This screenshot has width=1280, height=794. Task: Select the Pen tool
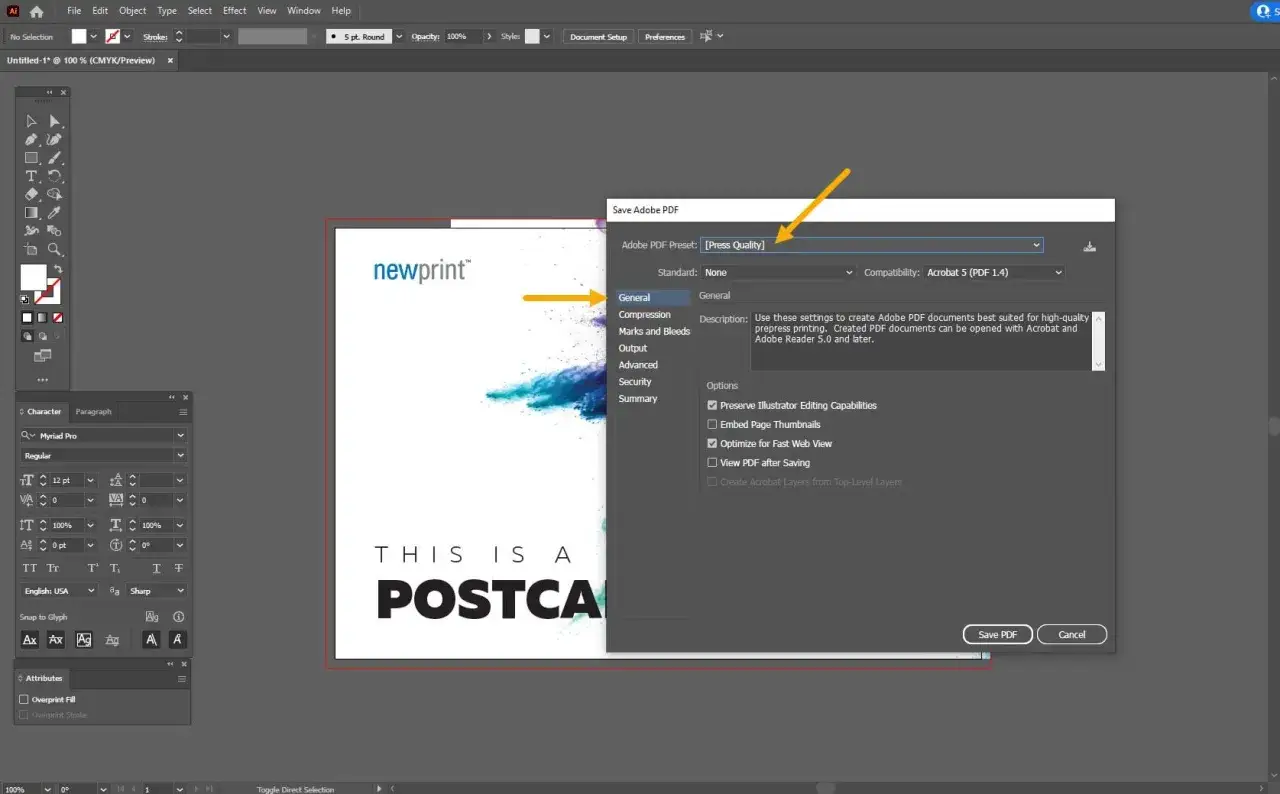(x=31, y=139)
